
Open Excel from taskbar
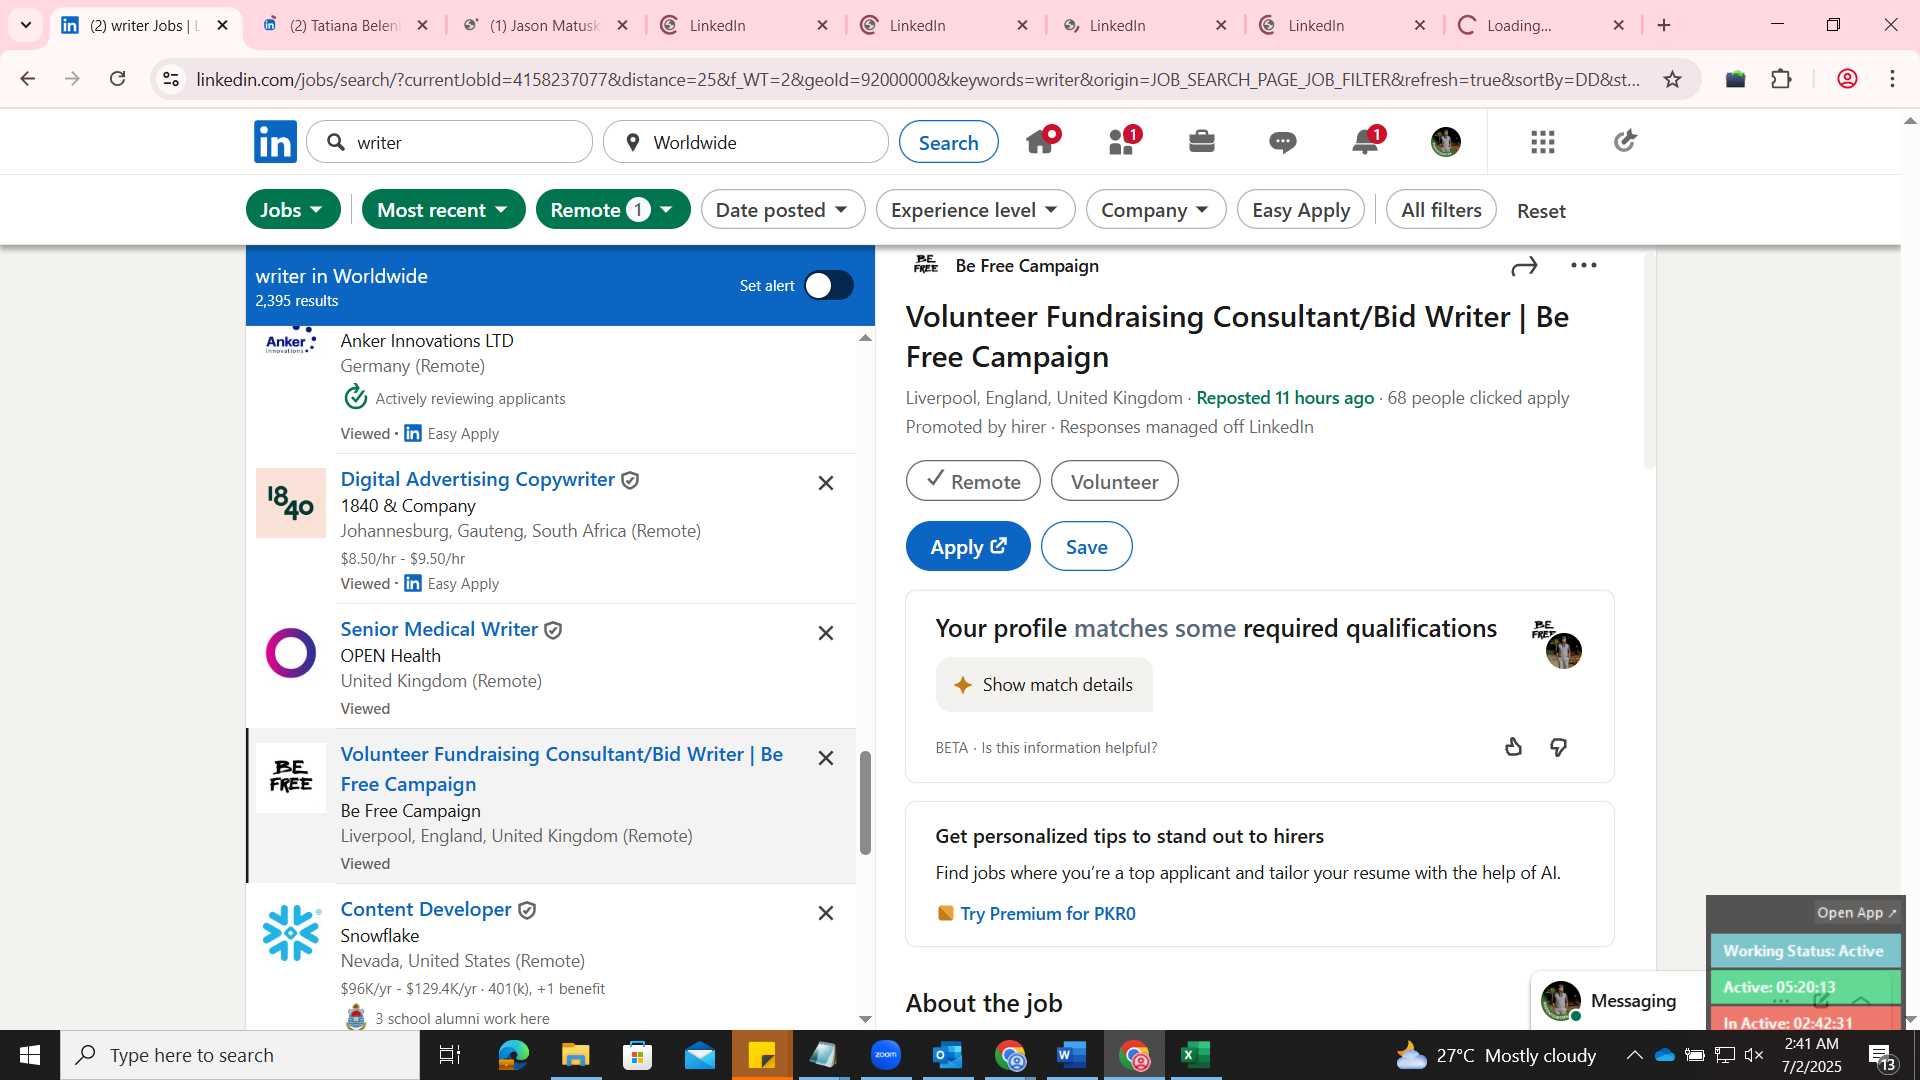[1196, 1055]
